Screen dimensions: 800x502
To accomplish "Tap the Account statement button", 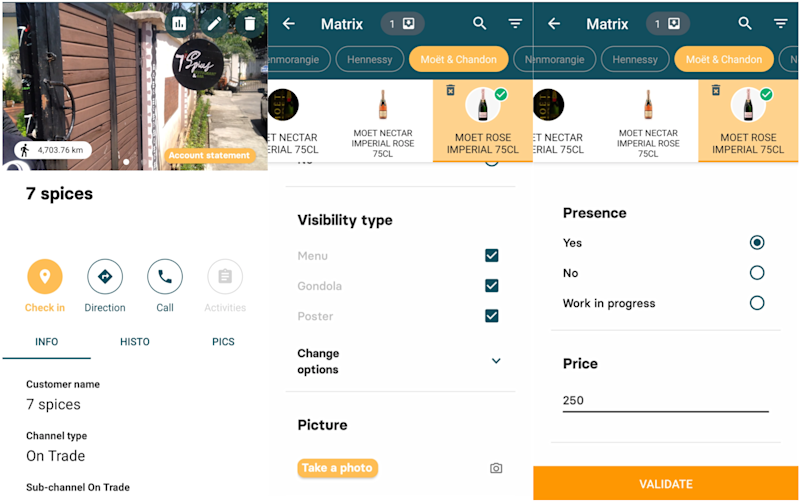I will point(209,155).
